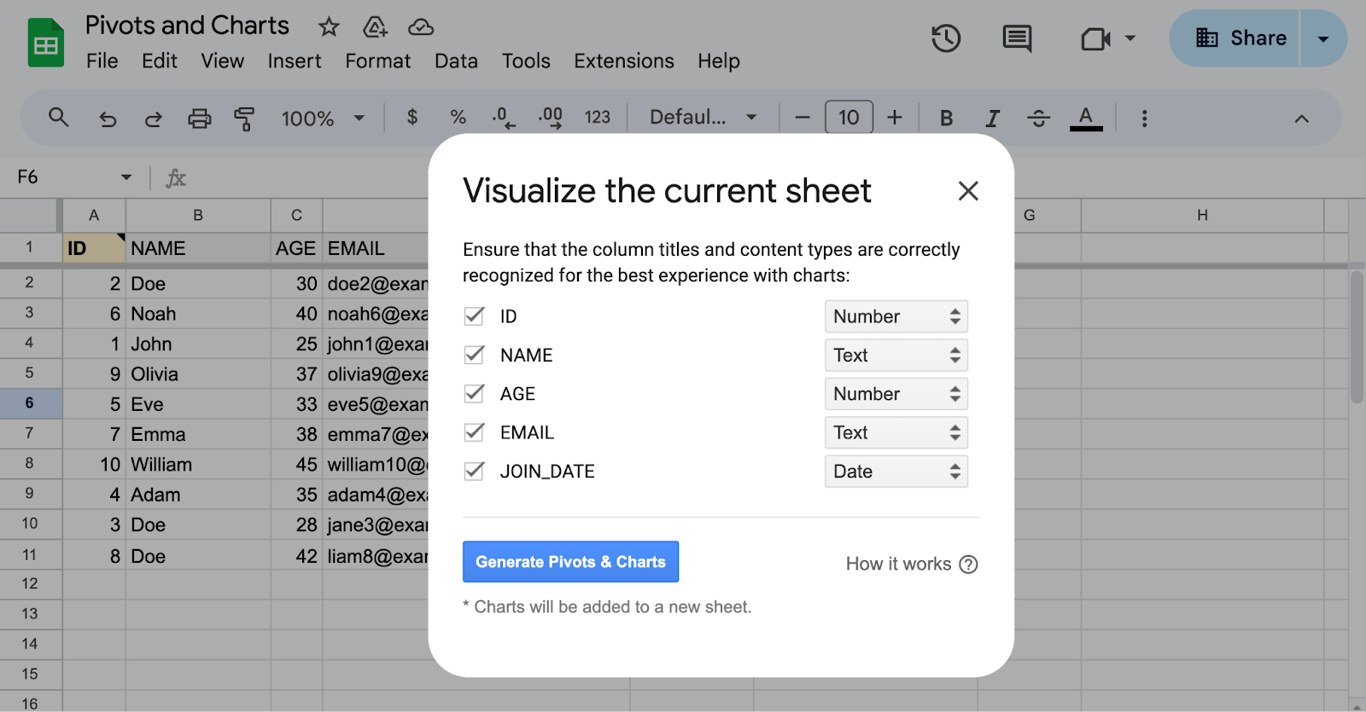Screen dimensions: 1366x712
Task: Open the AGE type dropdown
Action: [x=896, y=394]
